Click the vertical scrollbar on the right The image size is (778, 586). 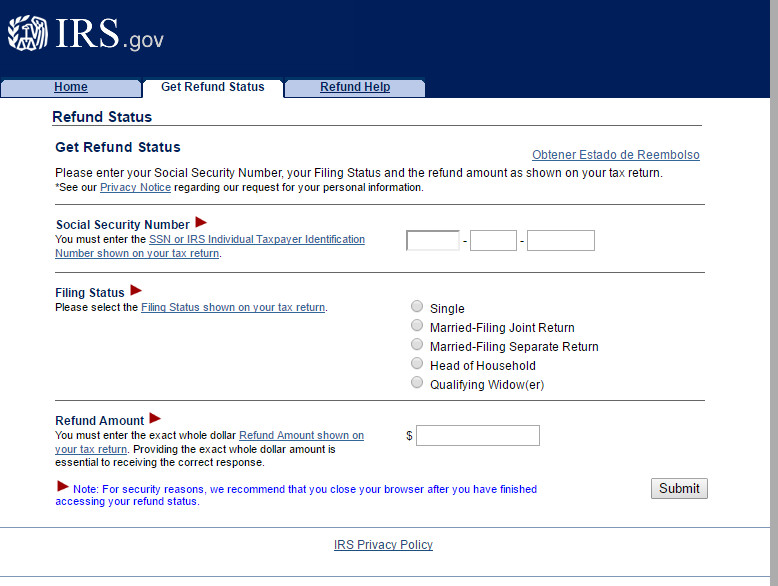[x=774, y=293]
